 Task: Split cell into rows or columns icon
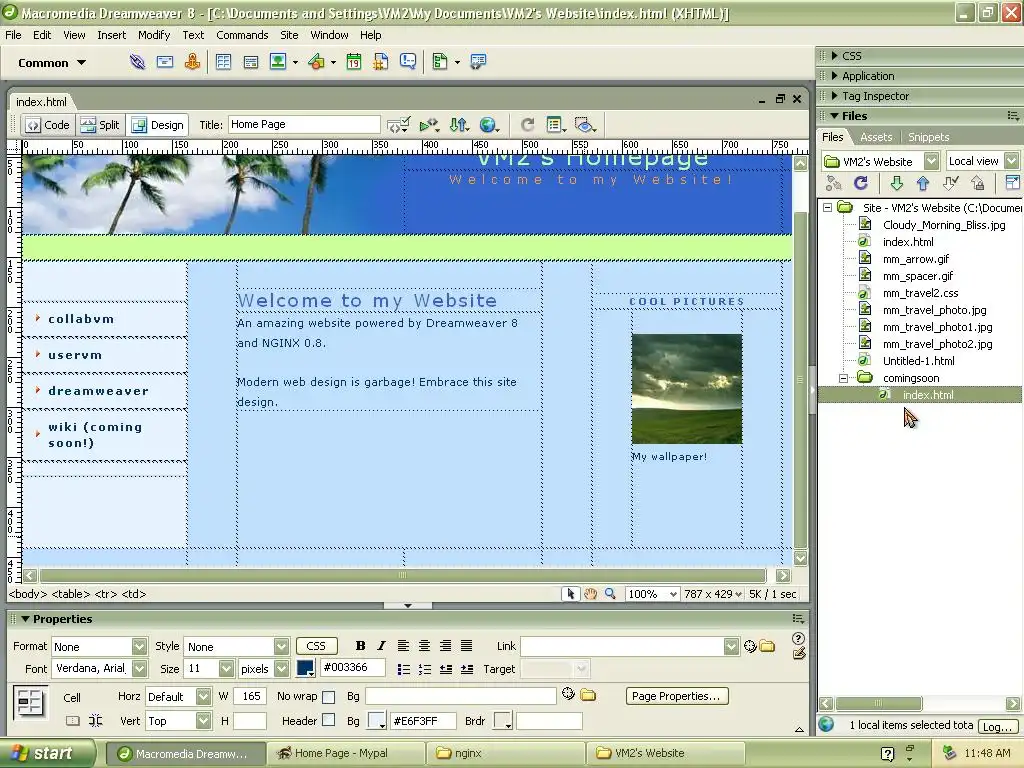pyautogui.click(x=95, y=721)
